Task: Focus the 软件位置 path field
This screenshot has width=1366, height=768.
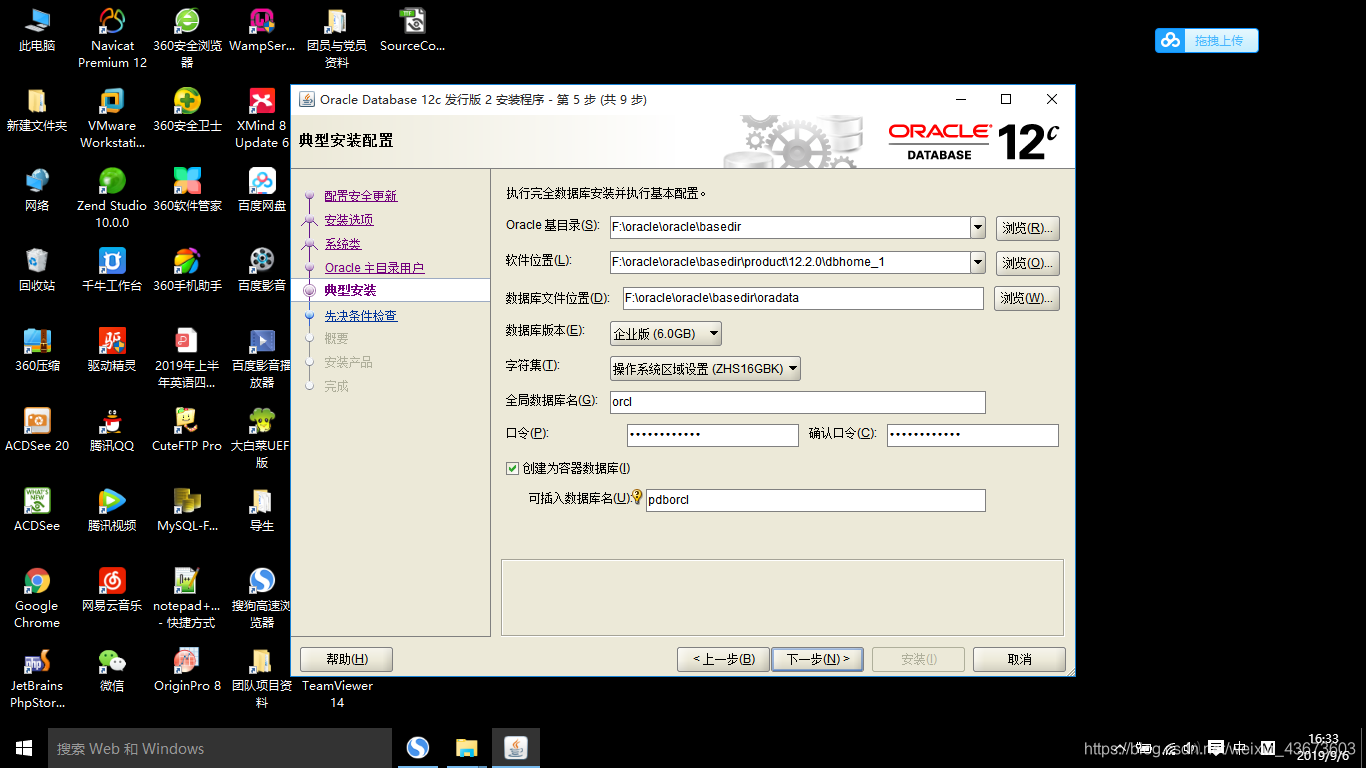Action: point(790,262)
